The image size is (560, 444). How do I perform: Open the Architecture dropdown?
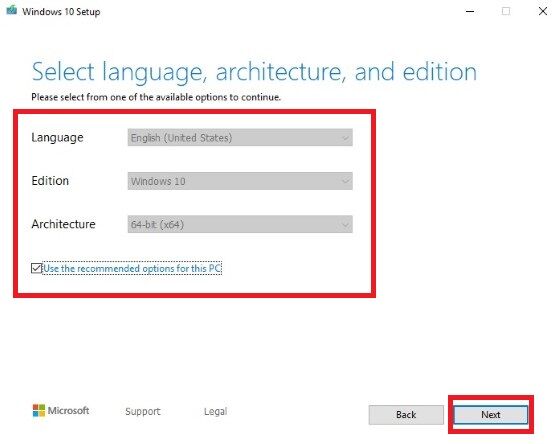point(240,224)
